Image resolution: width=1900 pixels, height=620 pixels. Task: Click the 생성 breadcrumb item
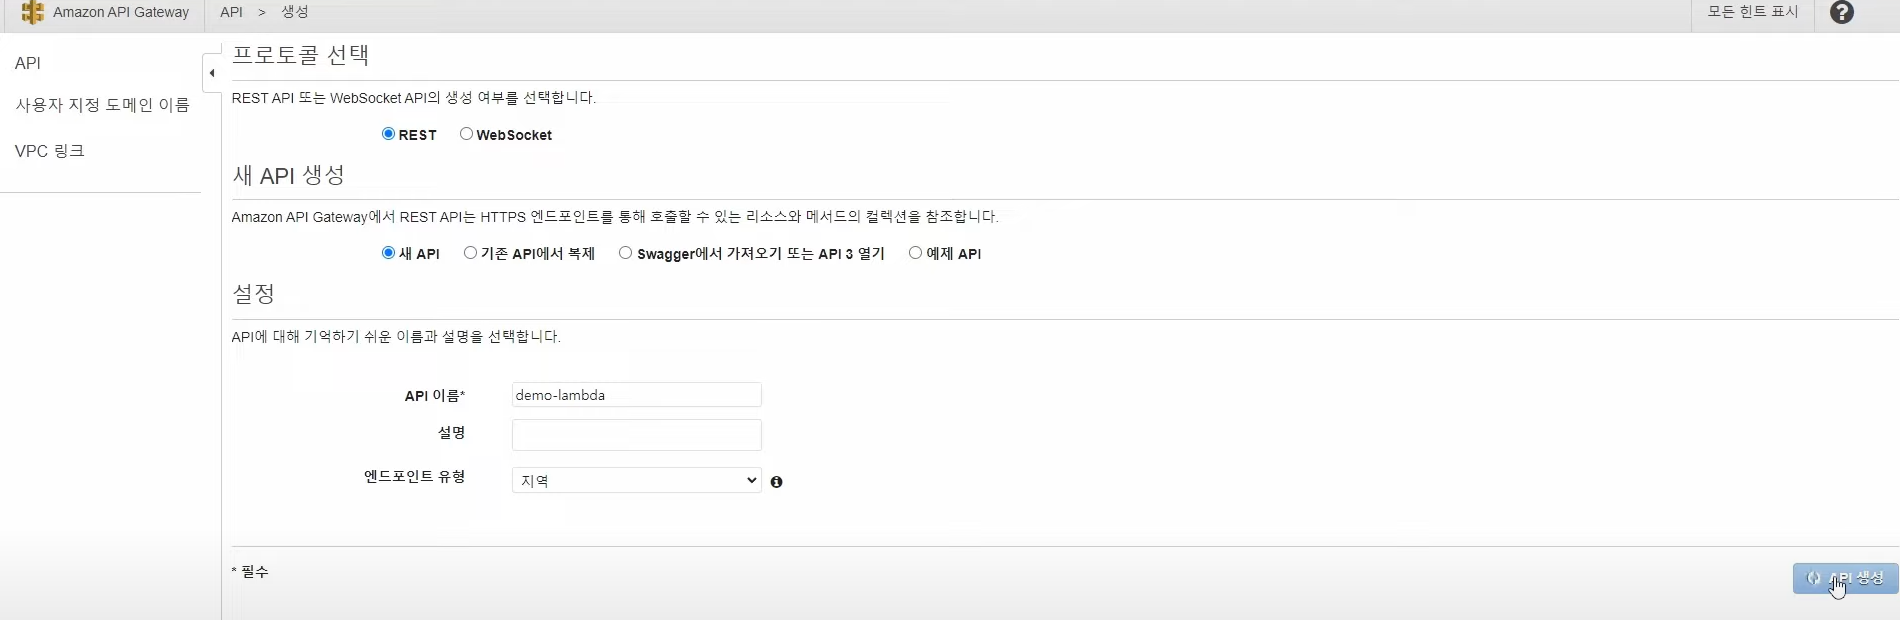(294, 12)
